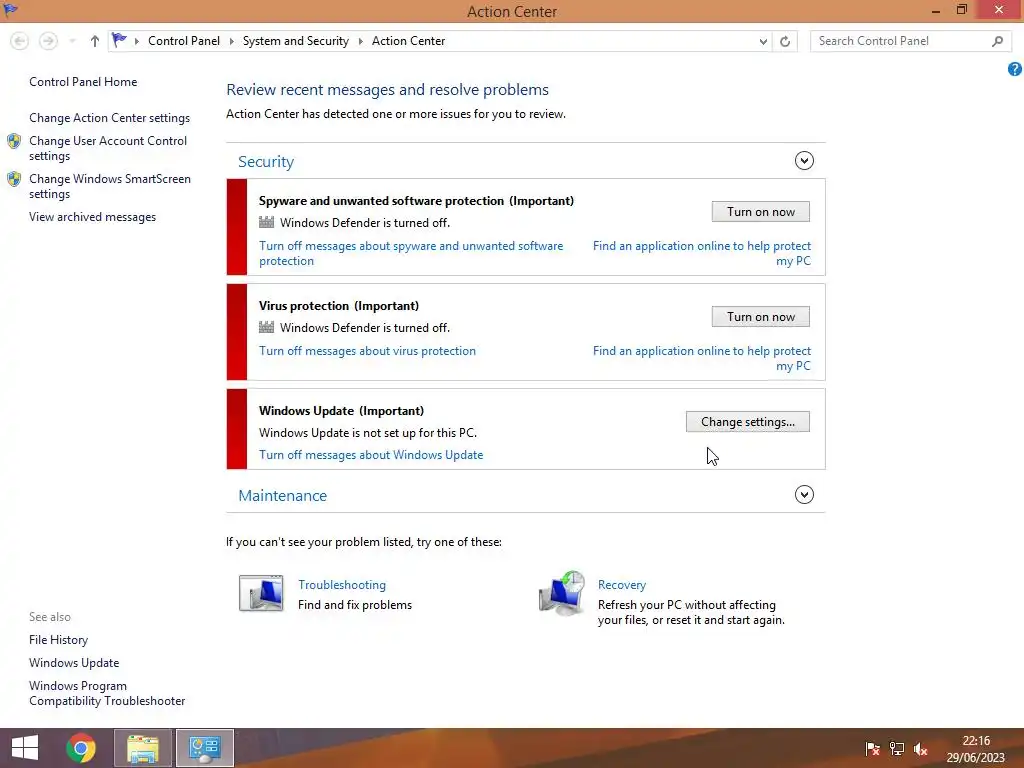Collapse the Security section chevron
The image size is (1024, 768).
[804, 161]
